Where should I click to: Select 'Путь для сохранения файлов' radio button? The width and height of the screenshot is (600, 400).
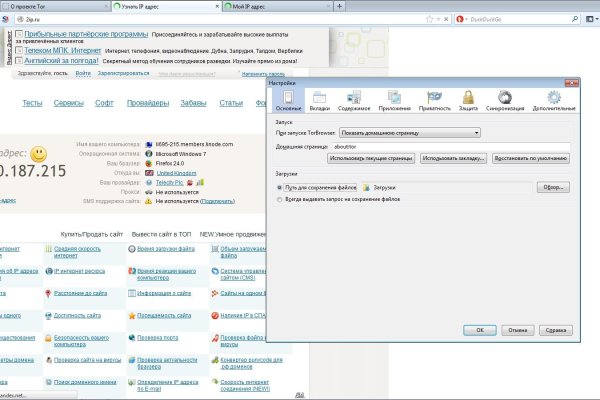[280, 187]
